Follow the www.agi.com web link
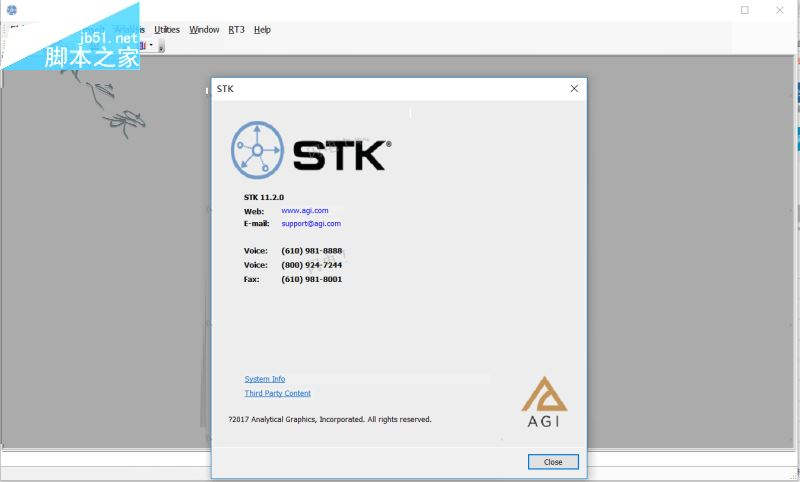The height and width of the screenshot is (482, 800). point(305,210)
